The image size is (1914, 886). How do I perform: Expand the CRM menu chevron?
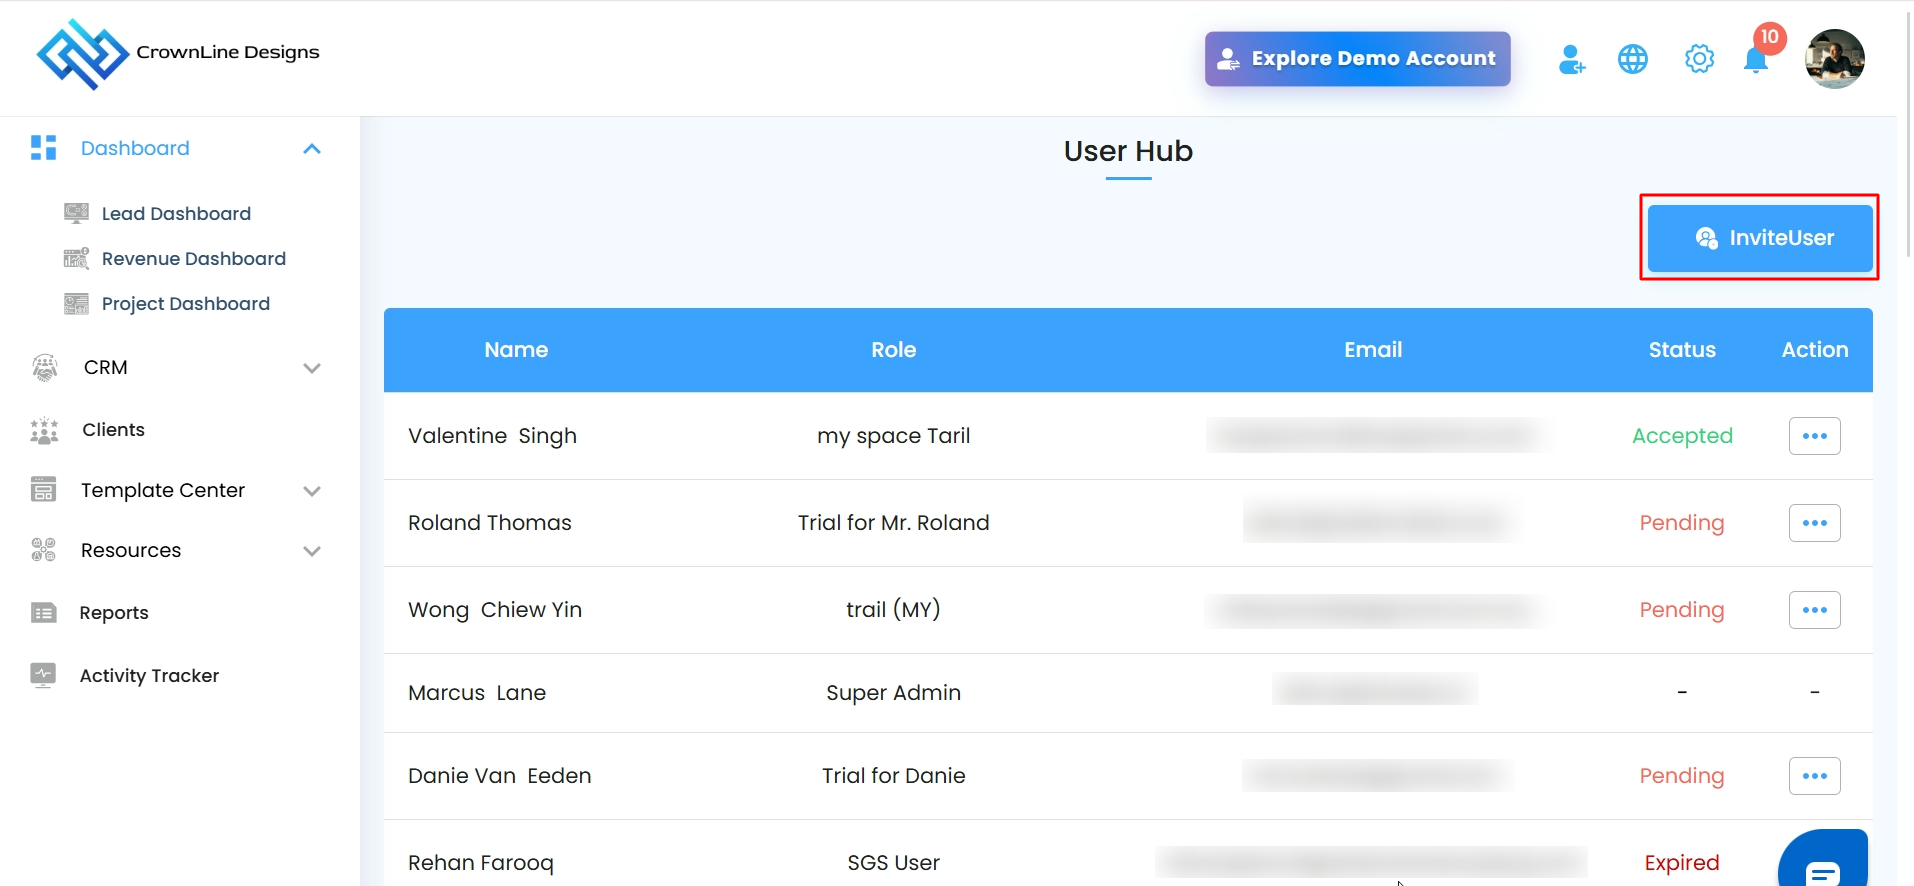312,368
